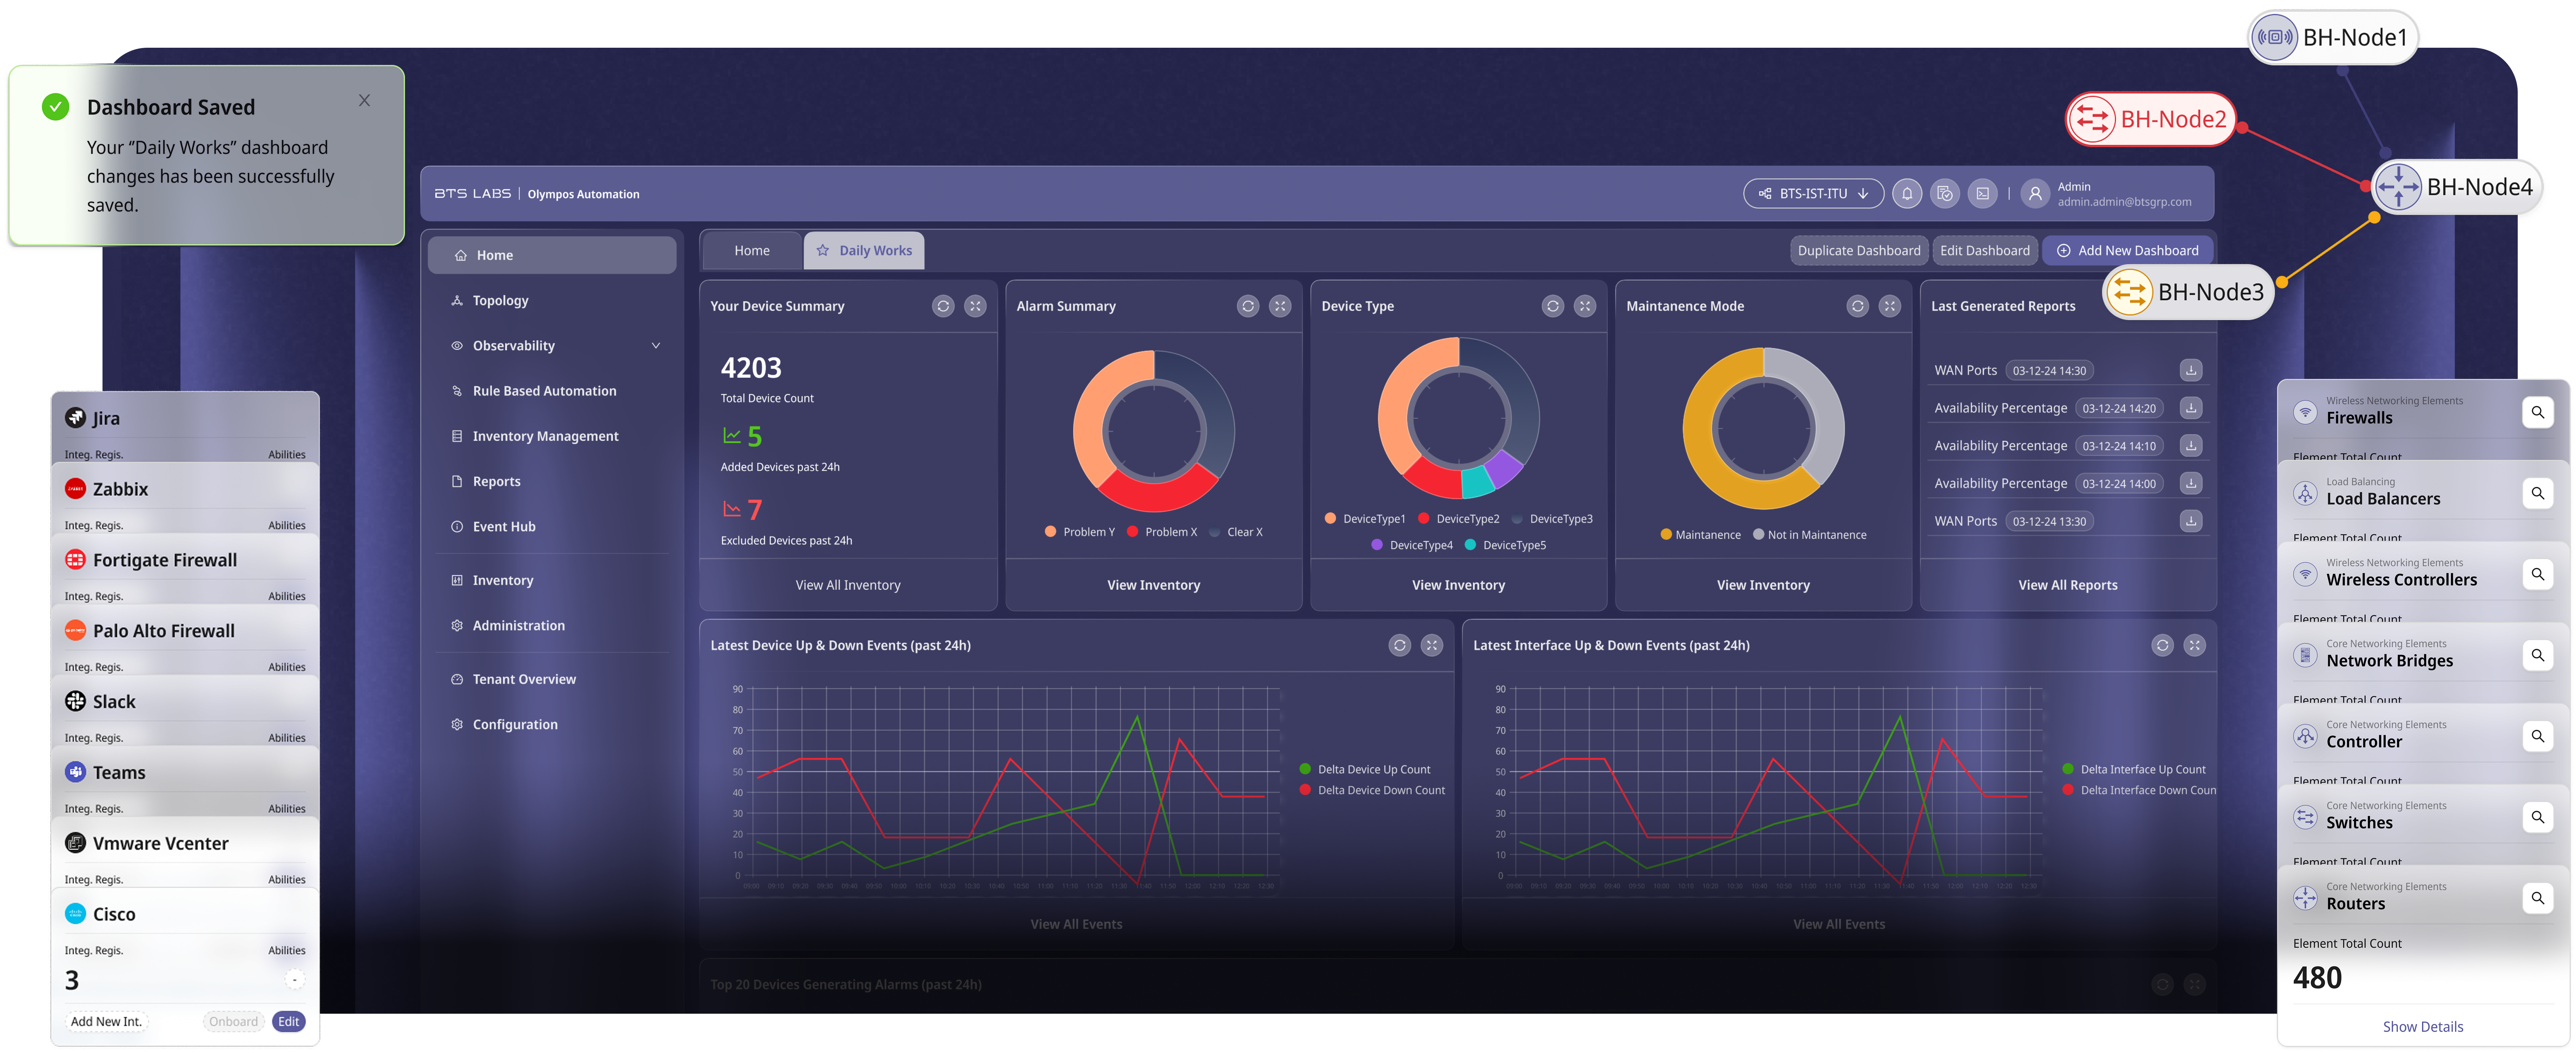Click the search icon on Routers card
The width and height of the screenshot is (2576, 1053).
[2538, 898]
